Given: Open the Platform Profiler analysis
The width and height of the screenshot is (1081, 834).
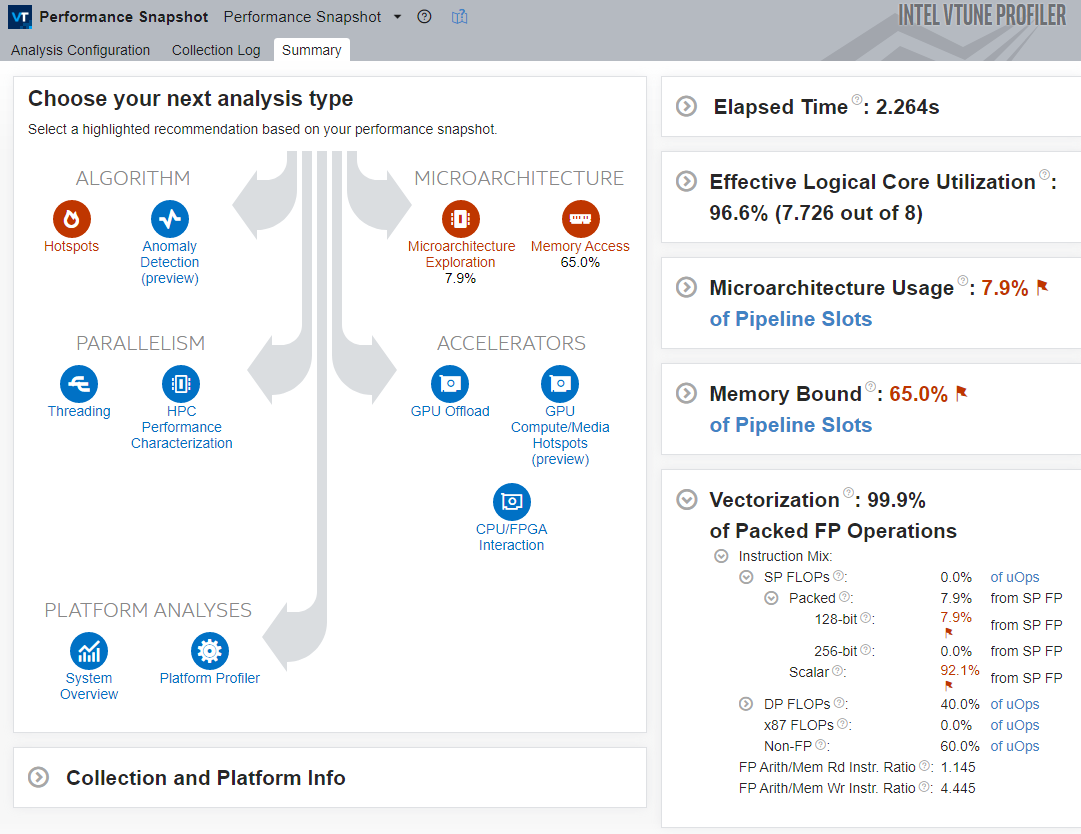Looking at the screenshot, I should click(209, 650).
